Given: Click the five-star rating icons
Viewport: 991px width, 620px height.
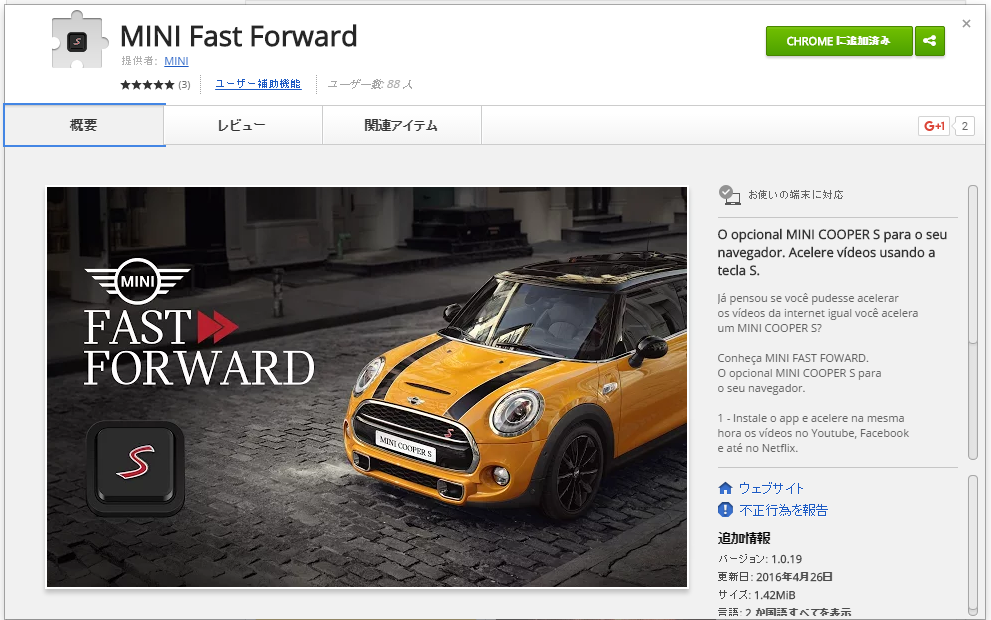Looking at the screenshot, I should point(147,85).
